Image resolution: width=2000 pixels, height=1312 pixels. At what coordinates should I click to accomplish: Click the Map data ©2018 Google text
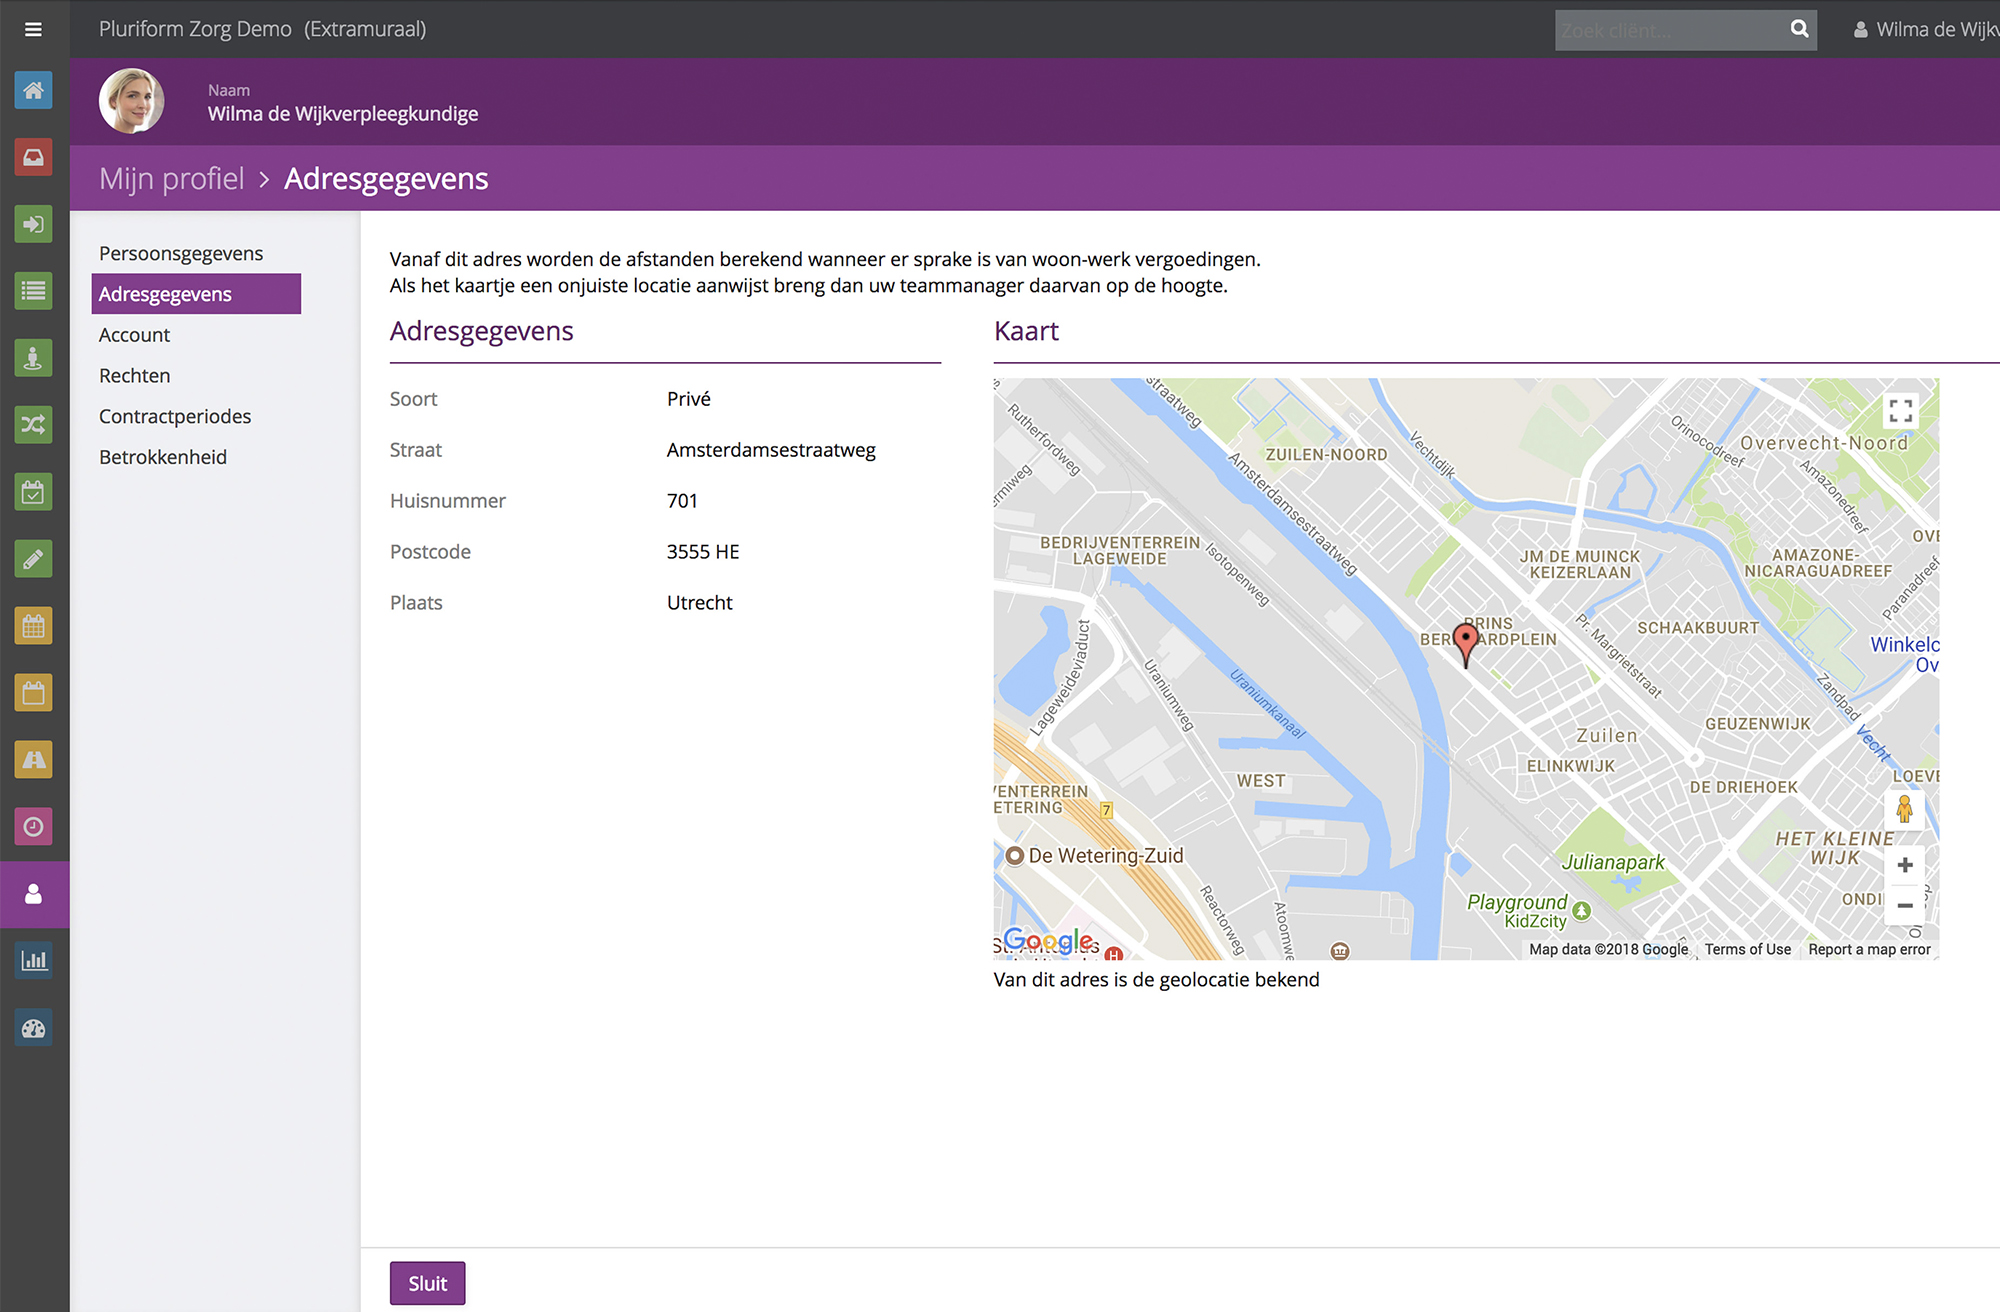tap(1608, 949)
